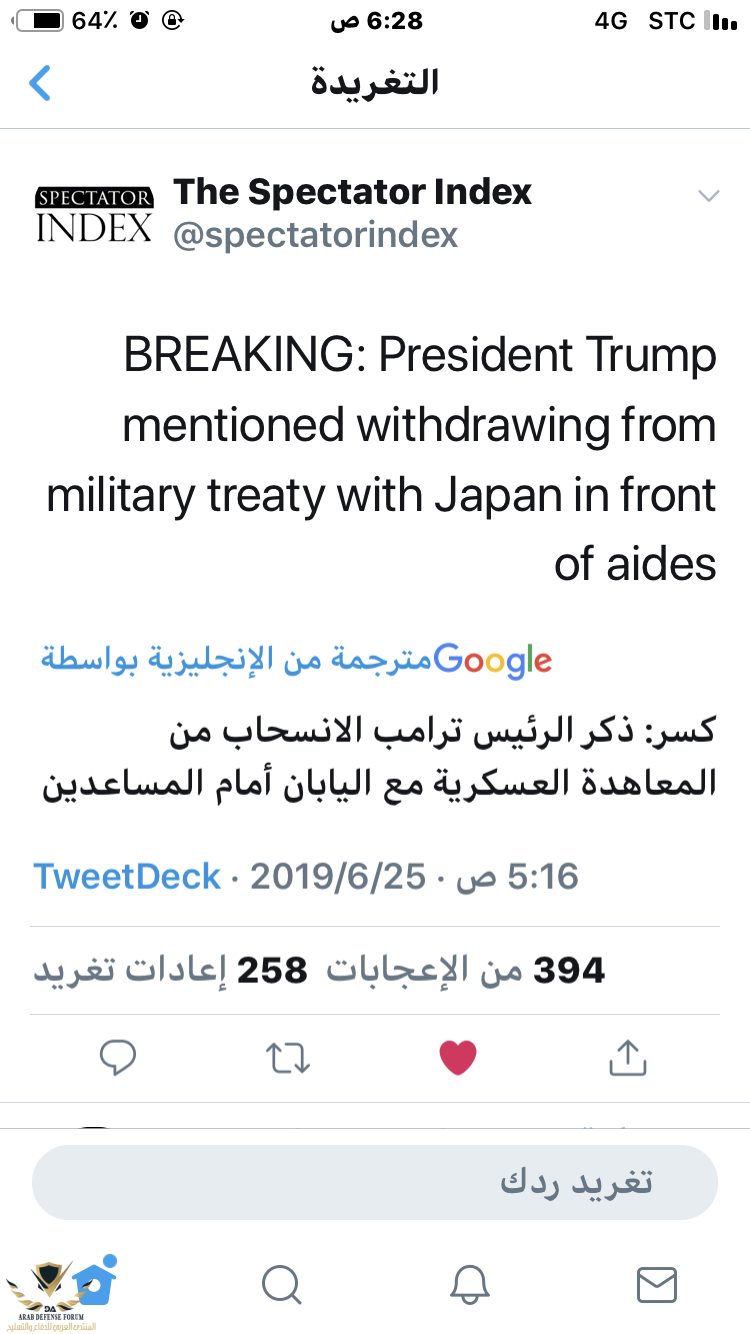Open The Spectator Index profile picture
This screenshot has width=750, height=1334.
[94, 214]
